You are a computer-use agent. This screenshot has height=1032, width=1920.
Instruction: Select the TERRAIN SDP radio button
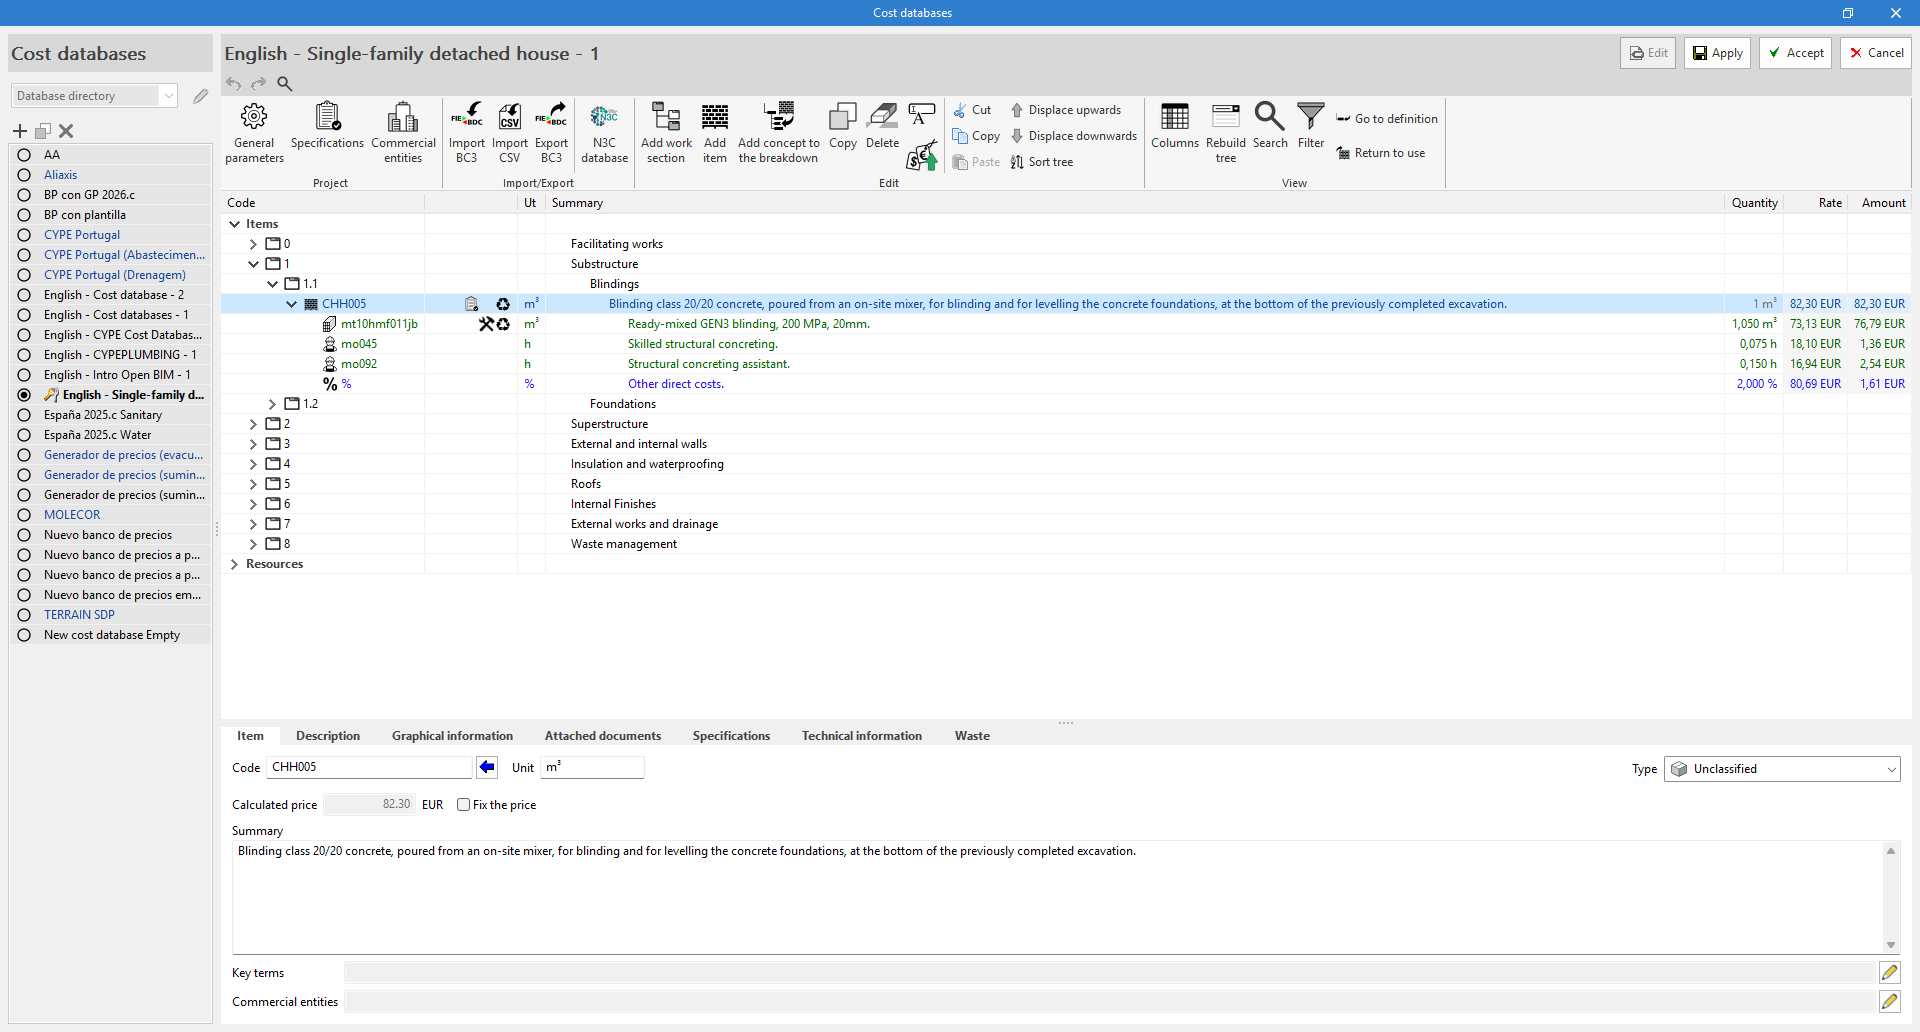click(24, 615)
